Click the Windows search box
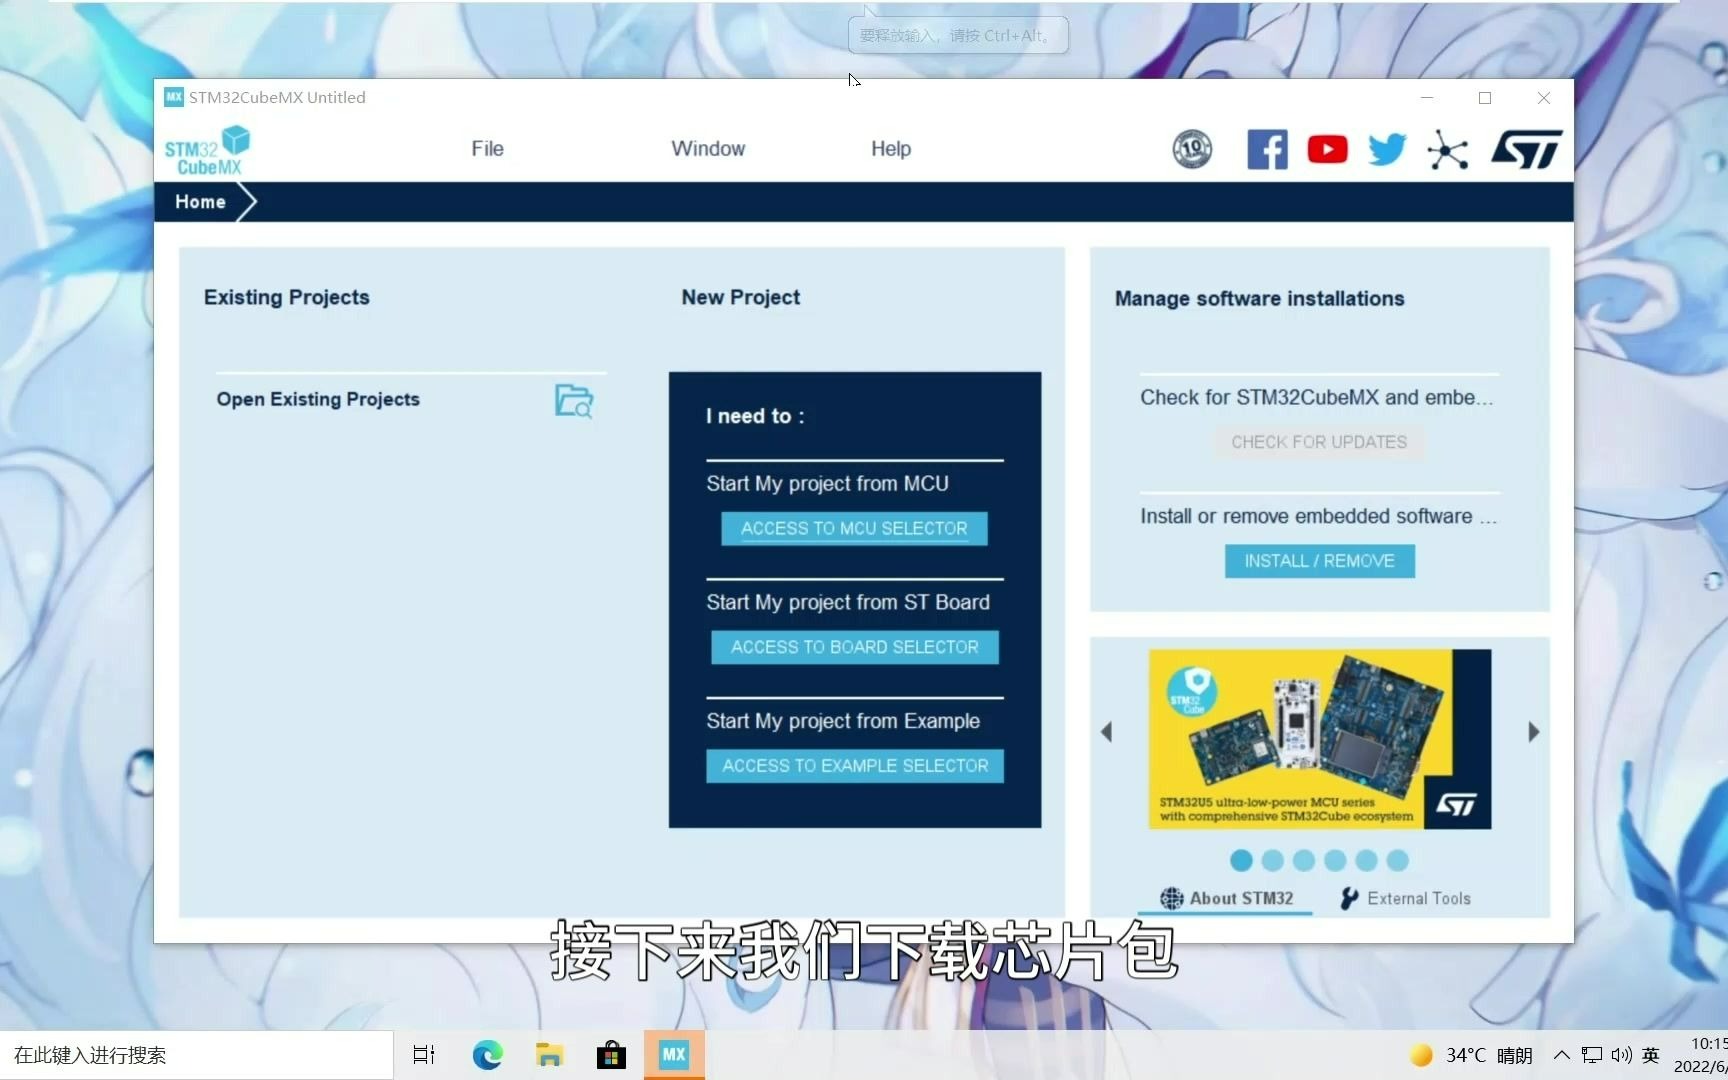 (x=196, y=1055)
